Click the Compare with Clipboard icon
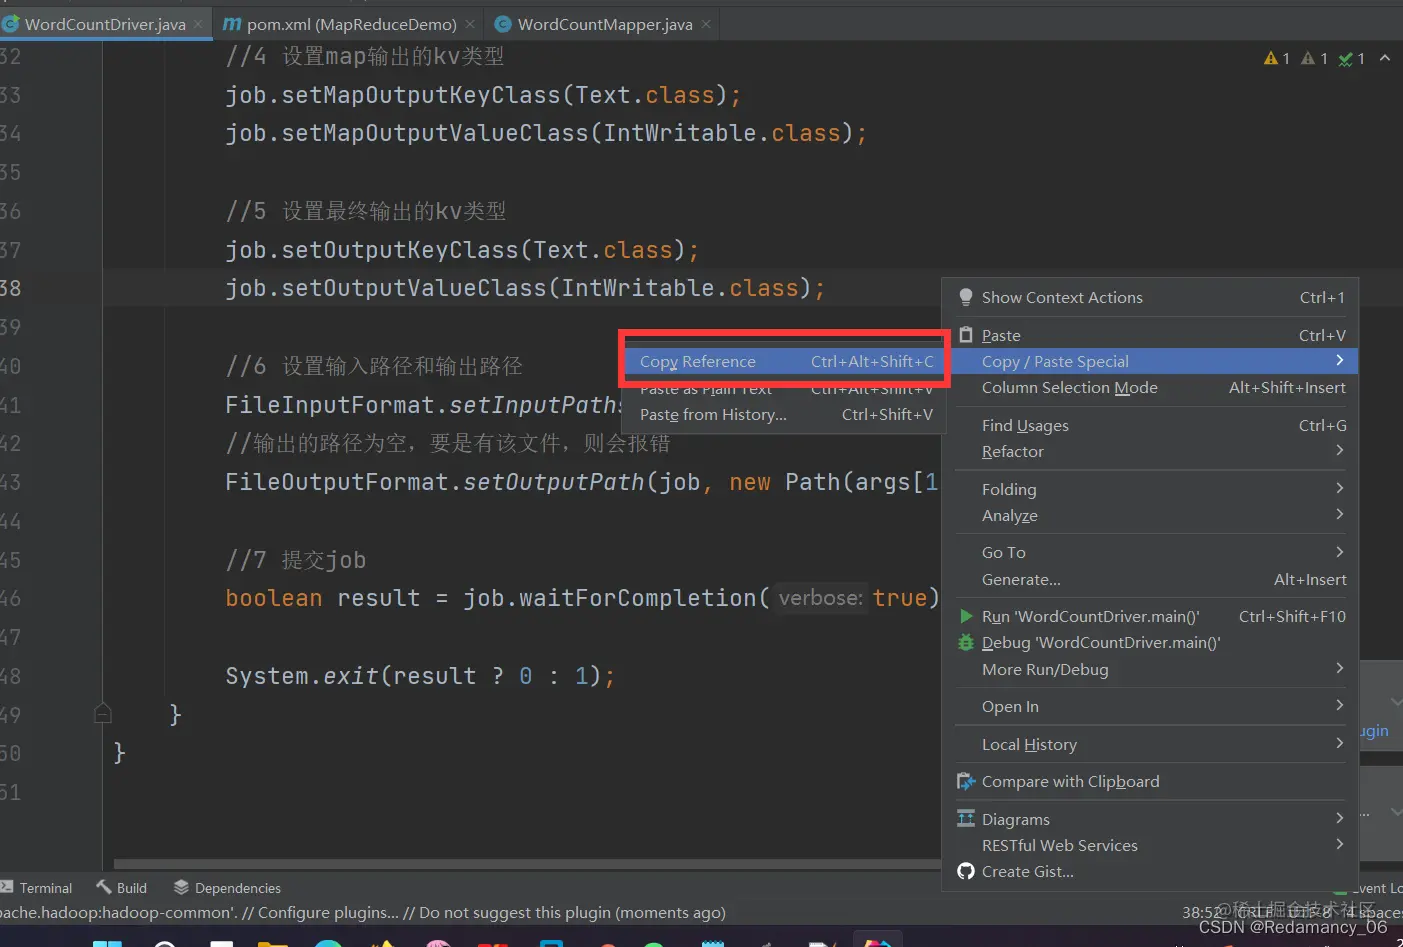Viewport: 1403px width, 947px height. [x=966, y=781]
